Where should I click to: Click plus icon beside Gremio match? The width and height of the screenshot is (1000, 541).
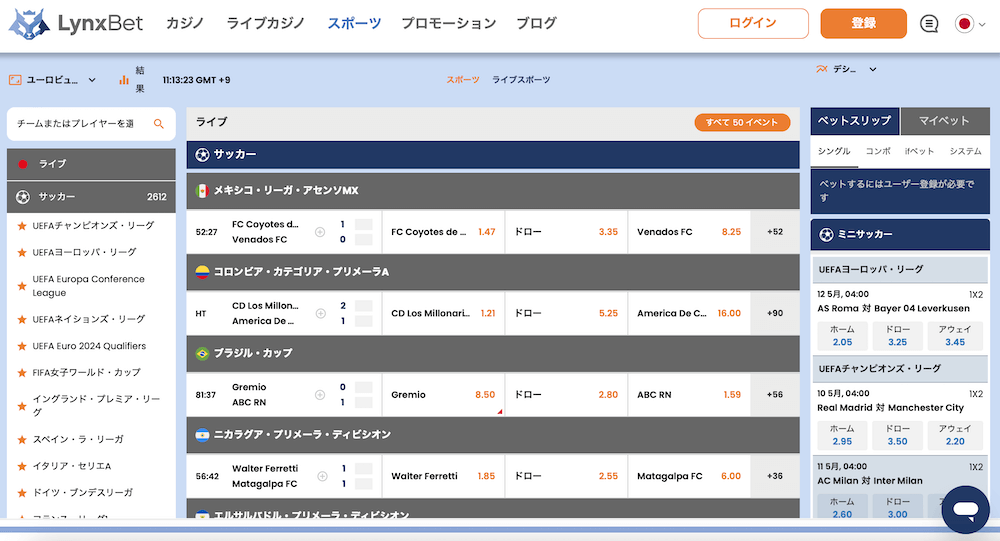tap(320, 395)
